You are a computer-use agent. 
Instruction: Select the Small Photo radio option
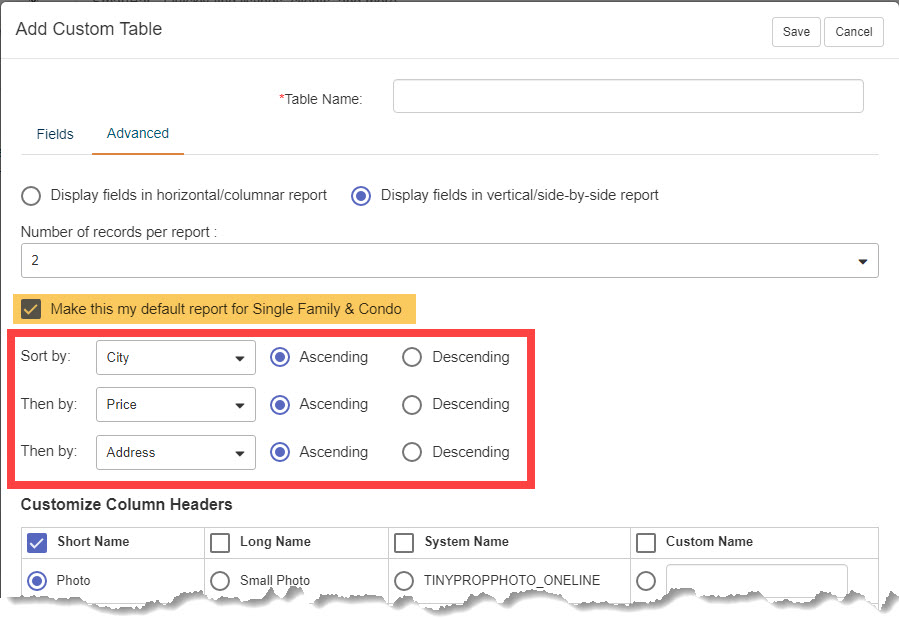click(x=220, y=581)
